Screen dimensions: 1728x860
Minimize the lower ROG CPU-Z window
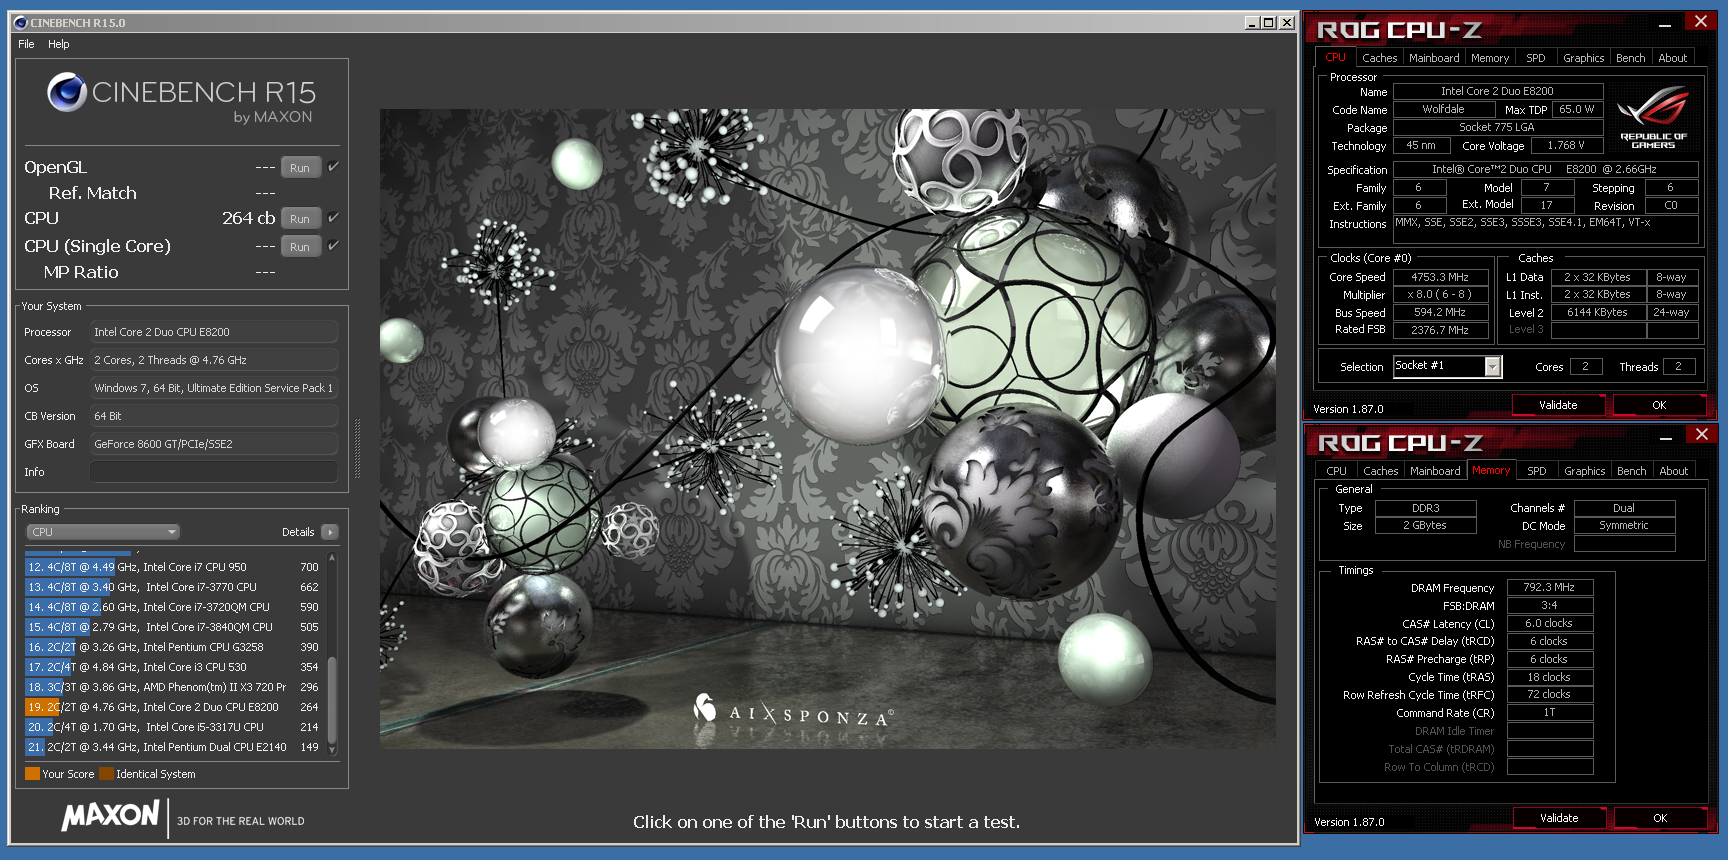tap(1666, 437)
